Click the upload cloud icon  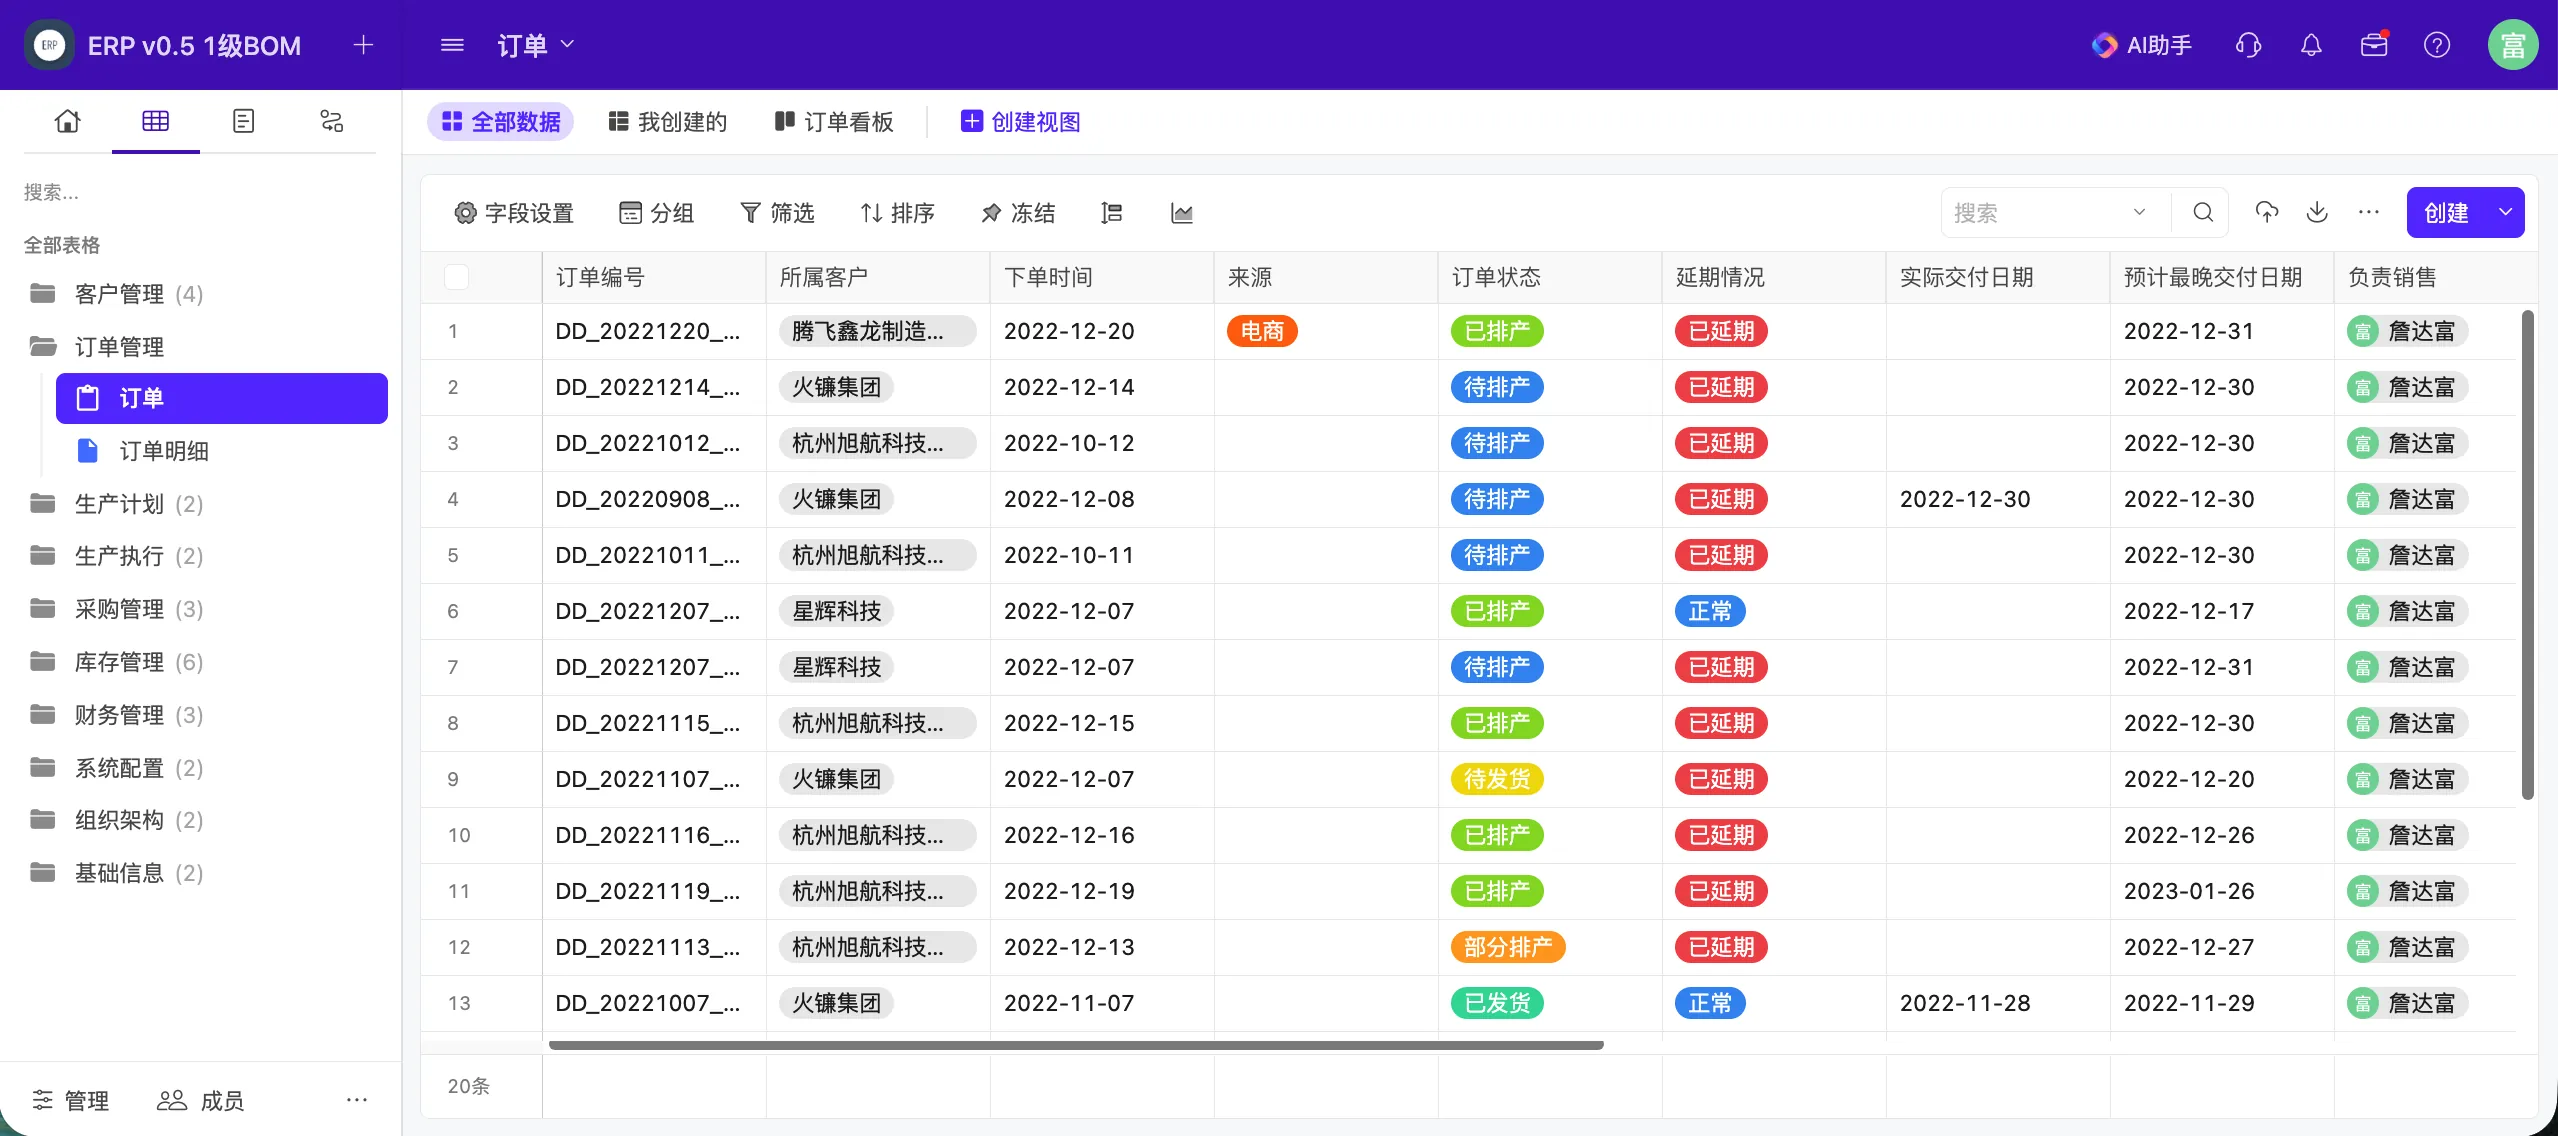coord(2267,213)
